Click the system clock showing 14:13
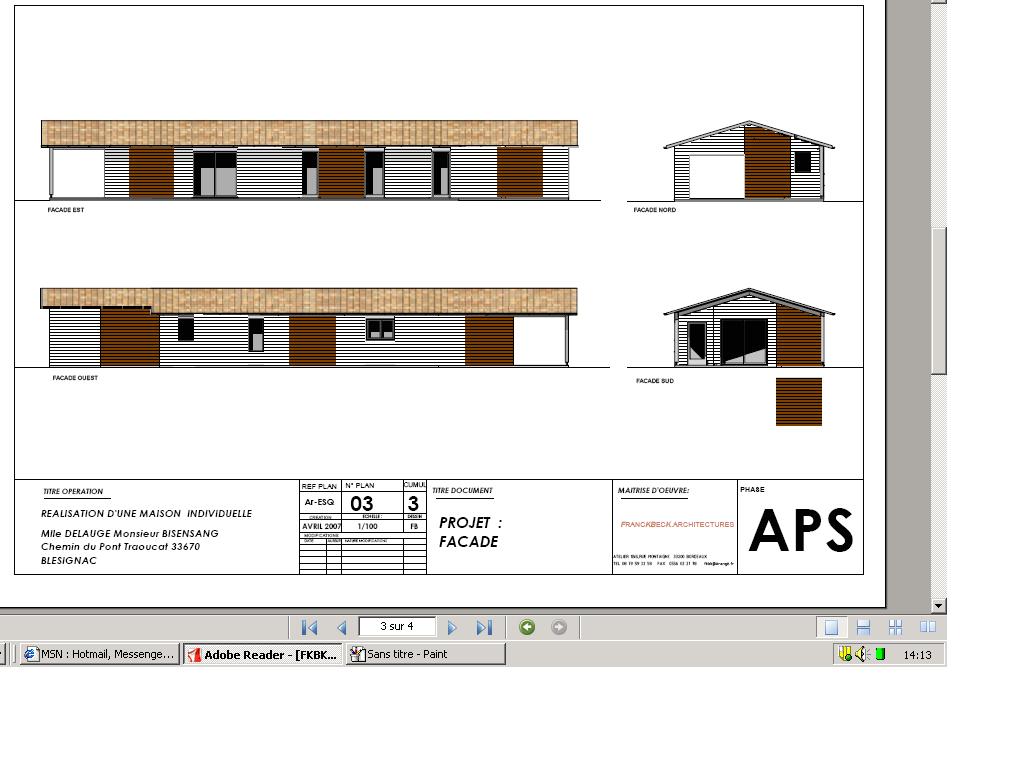 click(917, 654)
